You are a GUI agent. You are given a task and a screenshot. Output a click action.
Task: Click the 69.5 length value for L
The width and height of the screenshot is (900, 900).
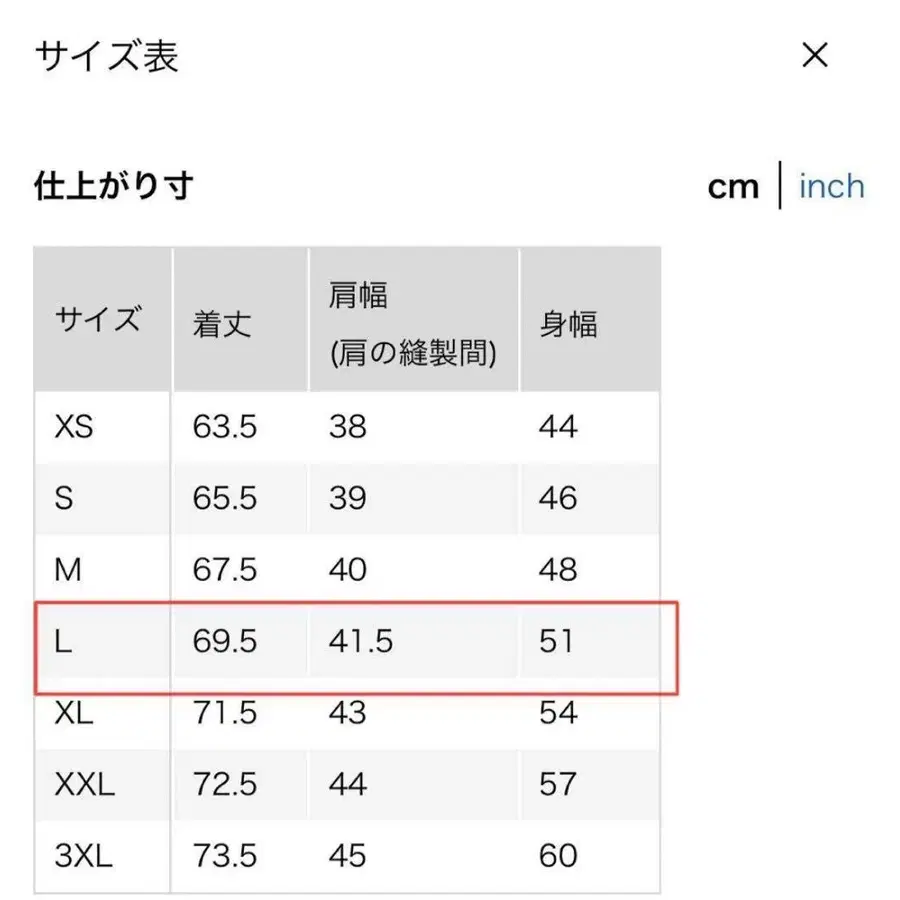[x=221, y=642]
